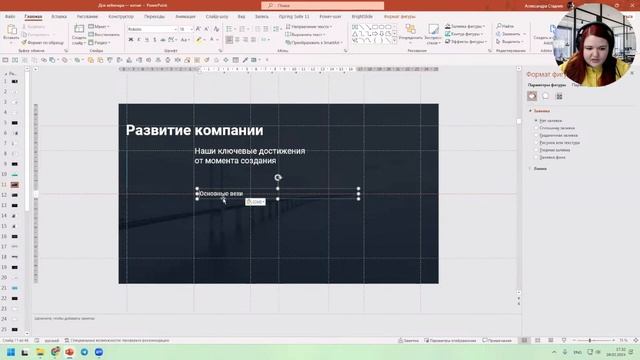Select Slide background fill (Заливка фона) option

point(551,157)
